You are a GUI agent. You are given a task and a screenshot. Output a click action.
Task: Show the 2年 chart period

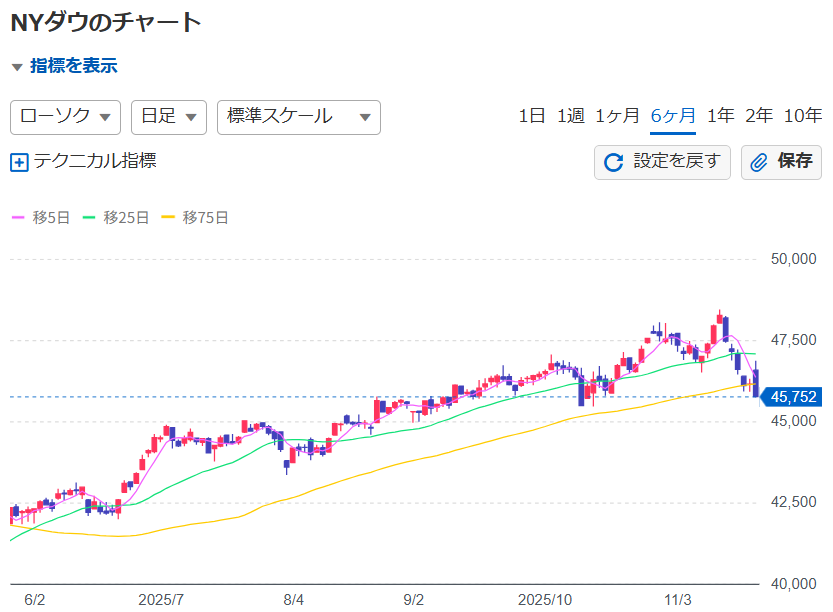(759, 116)
